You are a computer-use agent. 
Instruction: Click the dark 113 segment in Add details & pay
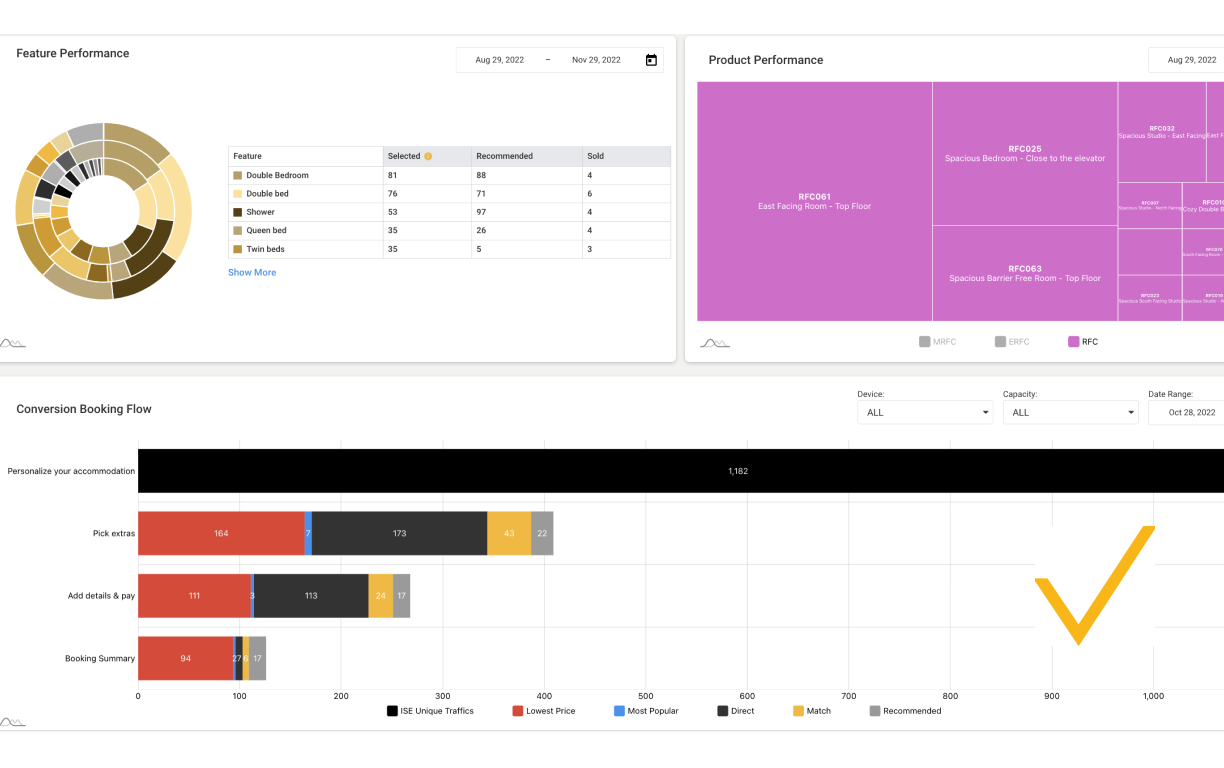311,596
